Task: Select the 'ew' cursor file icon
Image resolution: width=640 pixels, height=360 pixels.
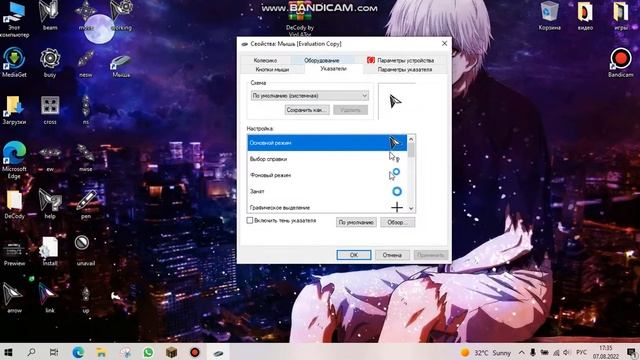Action: [50, 159]
